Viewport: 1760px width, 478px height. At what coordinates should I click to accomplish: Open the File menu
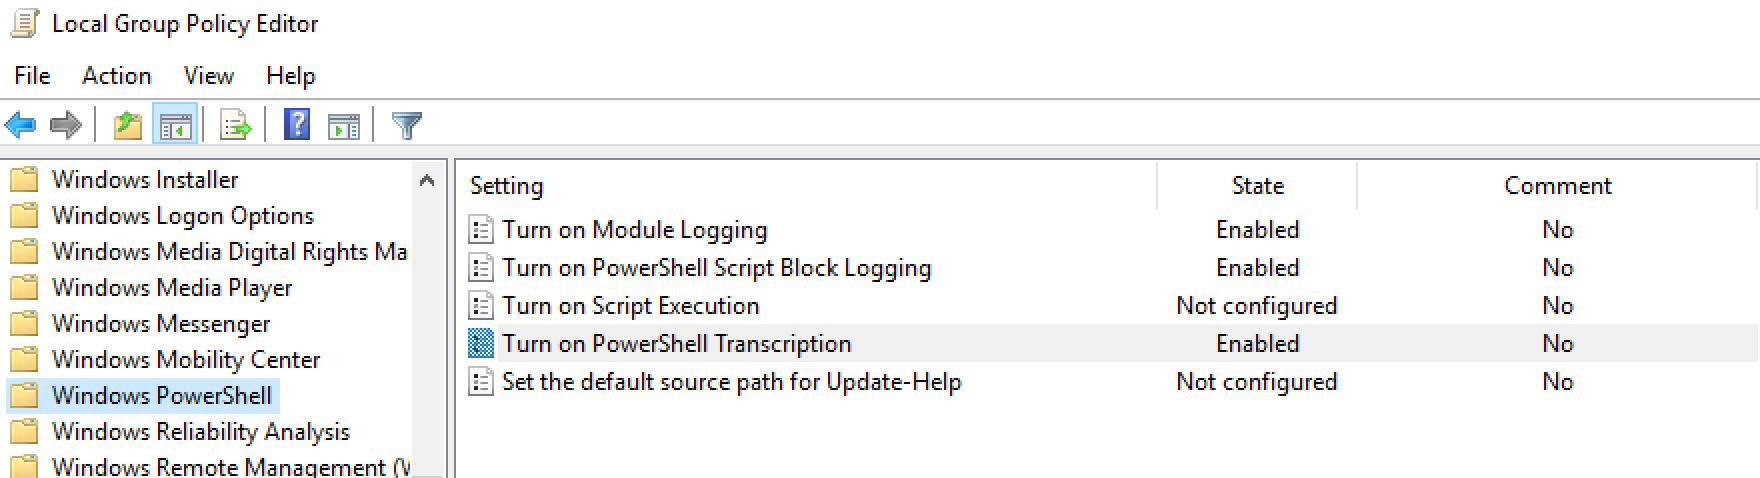point(32,76)
